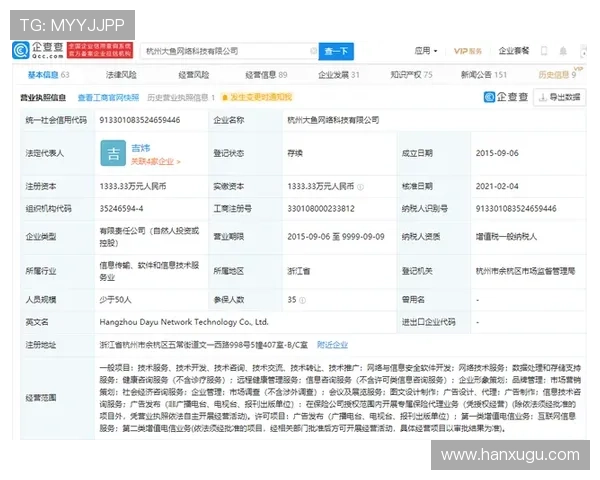Open 历史营业执照信息 1 link
Viewport: 600px width, 480px height.
click(181, 98)
